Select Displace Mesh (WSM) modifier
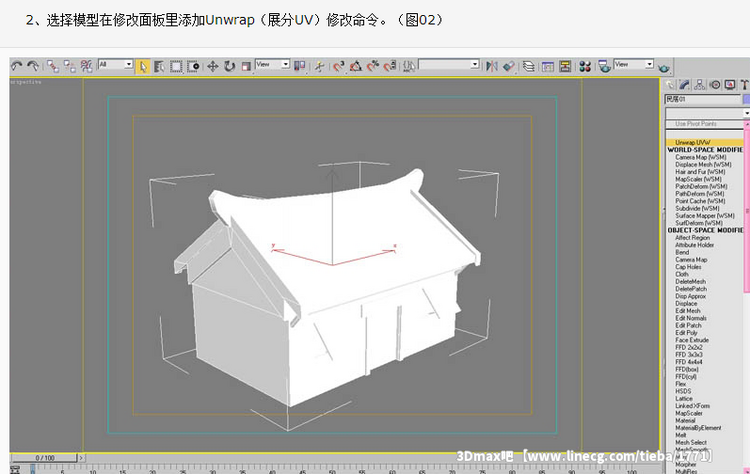Screen dimensions: 750x474 click(703, 165)
